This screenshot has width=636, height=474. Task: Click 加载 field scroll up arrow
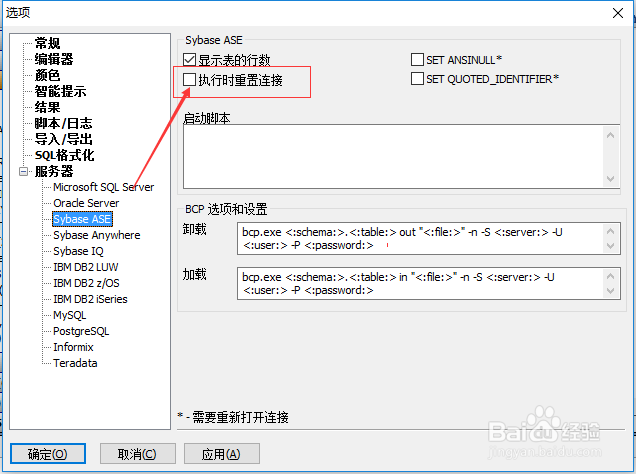tap(611, 276)
